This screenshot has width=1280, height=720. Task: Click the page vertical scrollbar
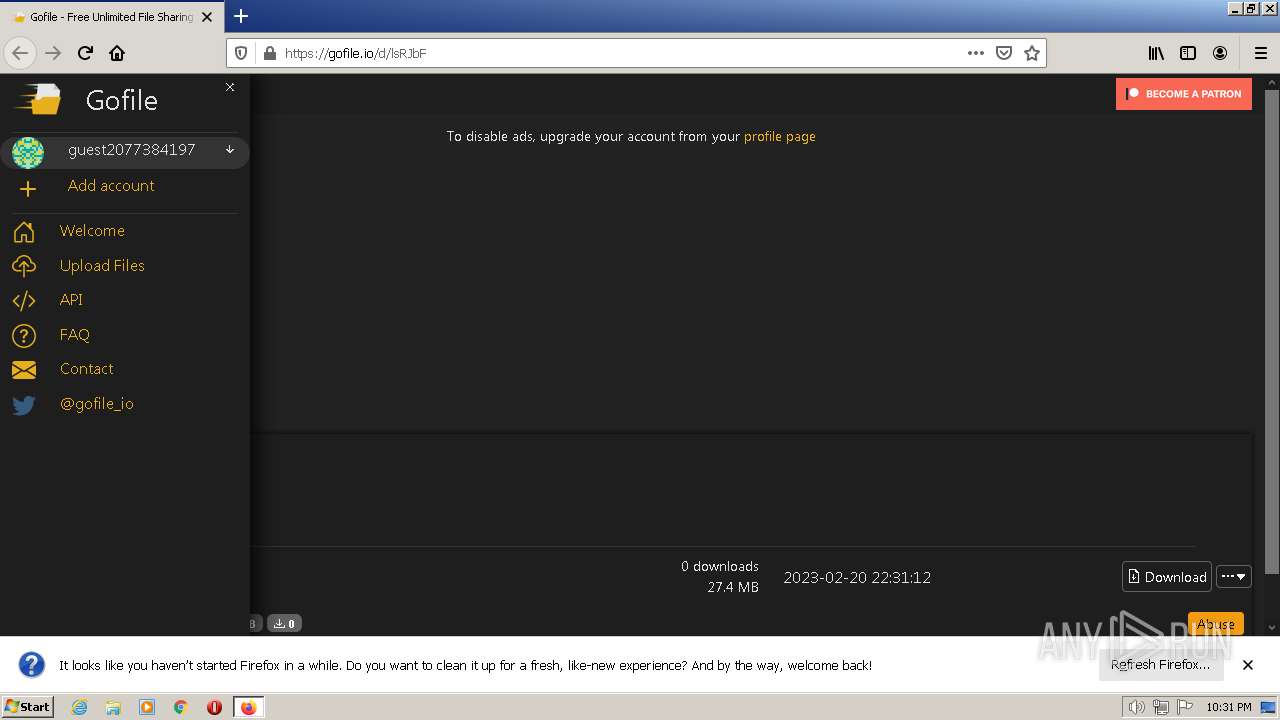tap(1272, 330)
